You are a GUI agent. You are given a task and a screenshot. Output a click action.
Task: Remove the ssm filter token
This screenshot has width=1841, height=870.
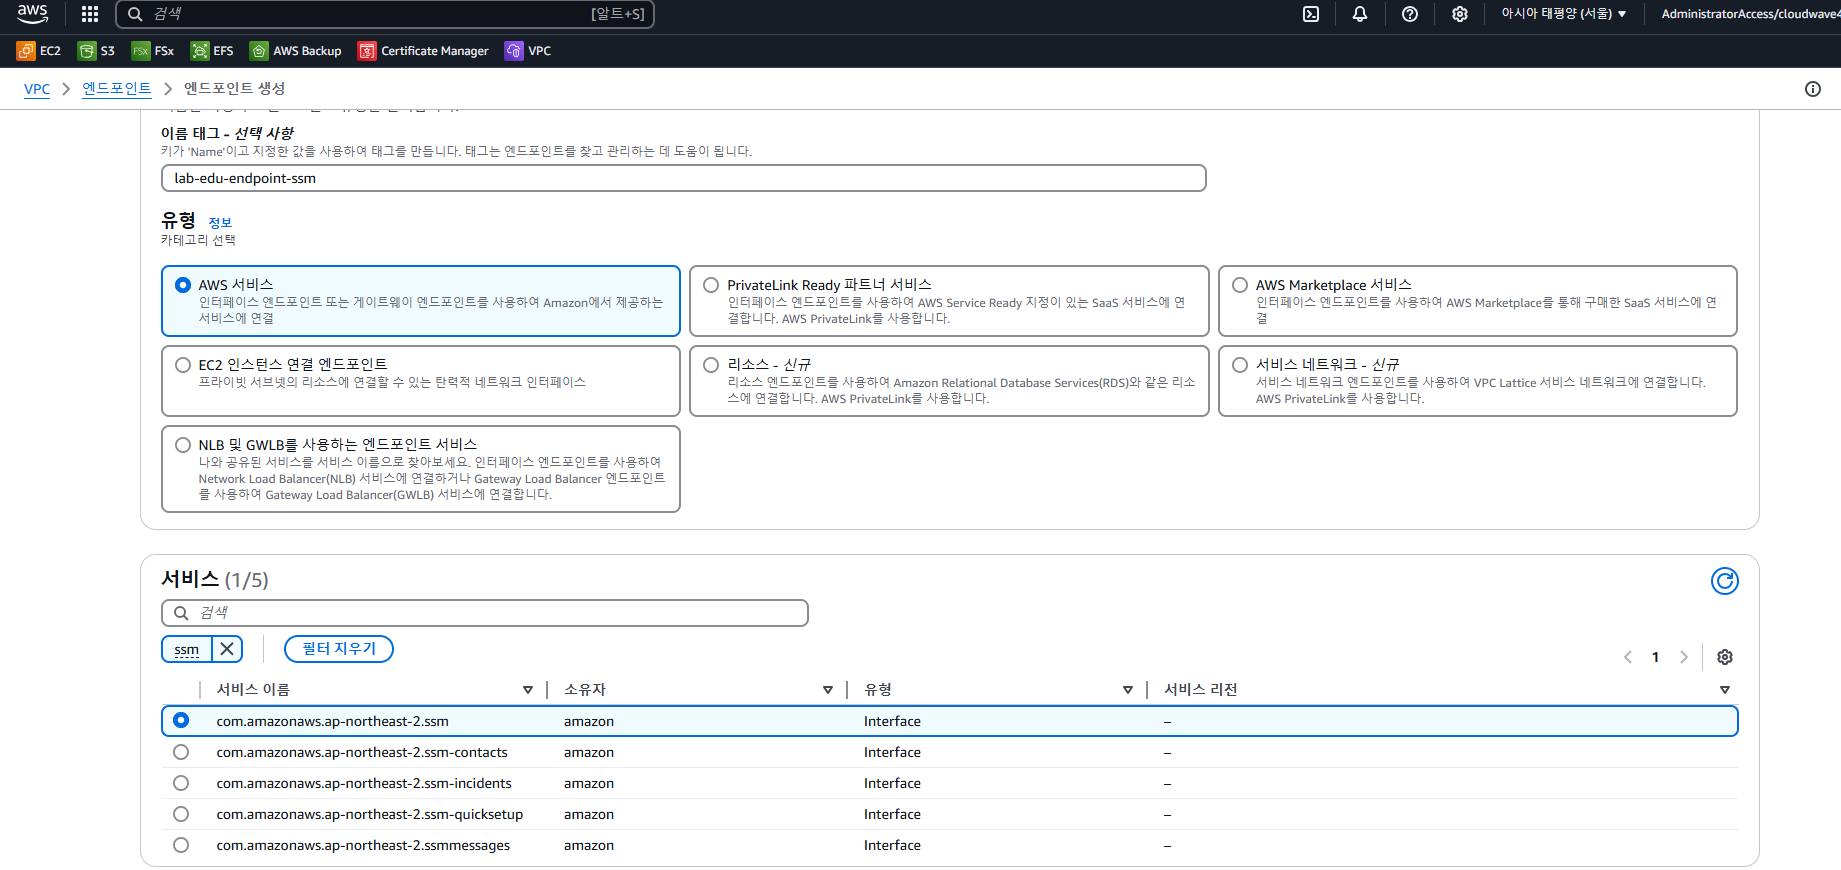click(227, 649)
